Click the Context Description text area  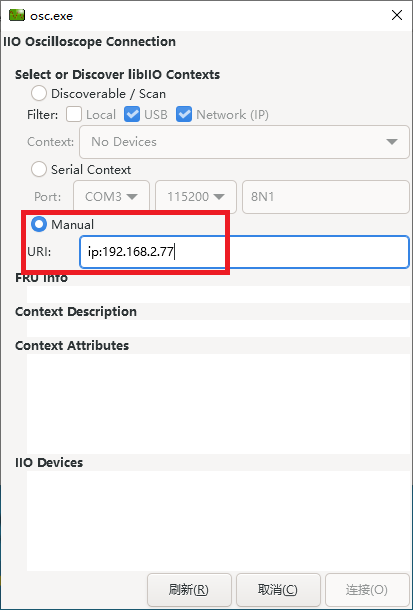click(x=218, y=328)
